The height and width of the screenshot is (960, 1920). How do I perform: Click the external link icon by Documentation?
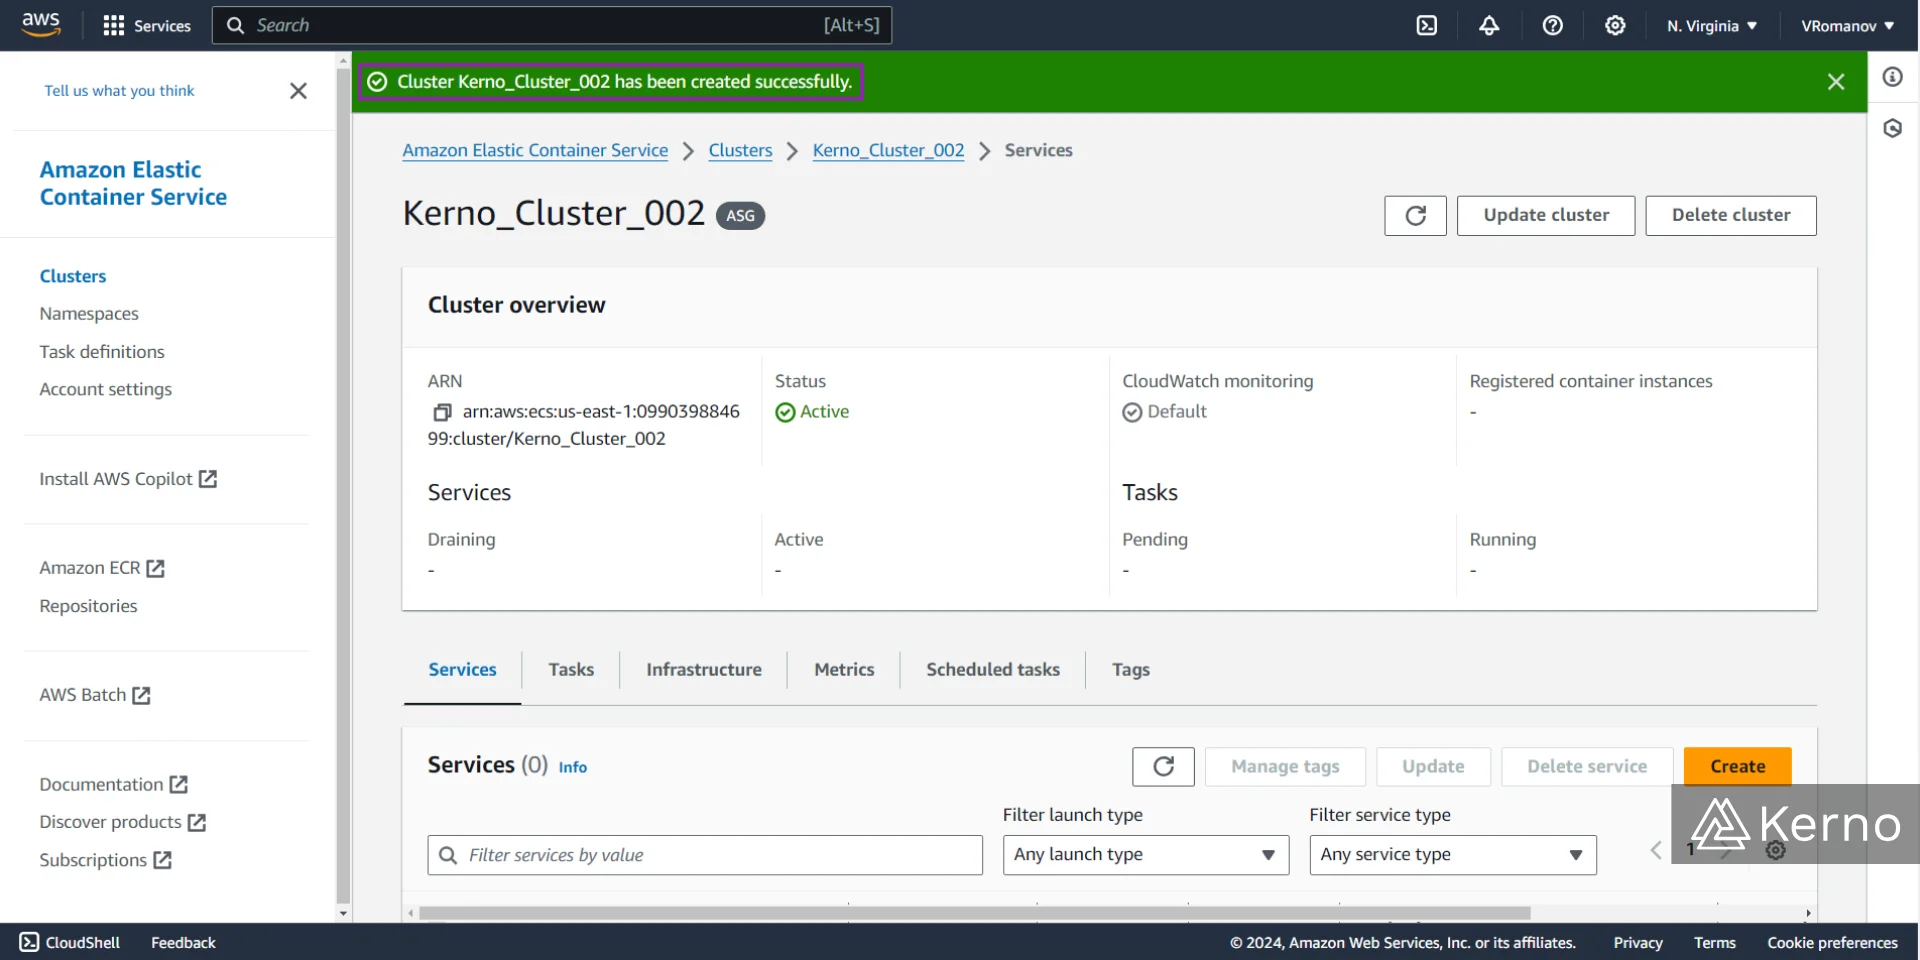(x=178, y=785)
